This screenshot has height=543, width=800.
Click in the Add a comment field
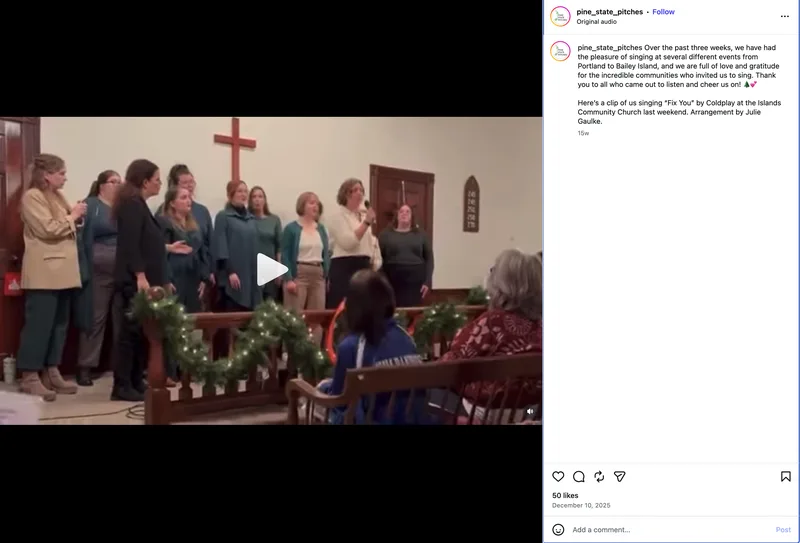670,530
